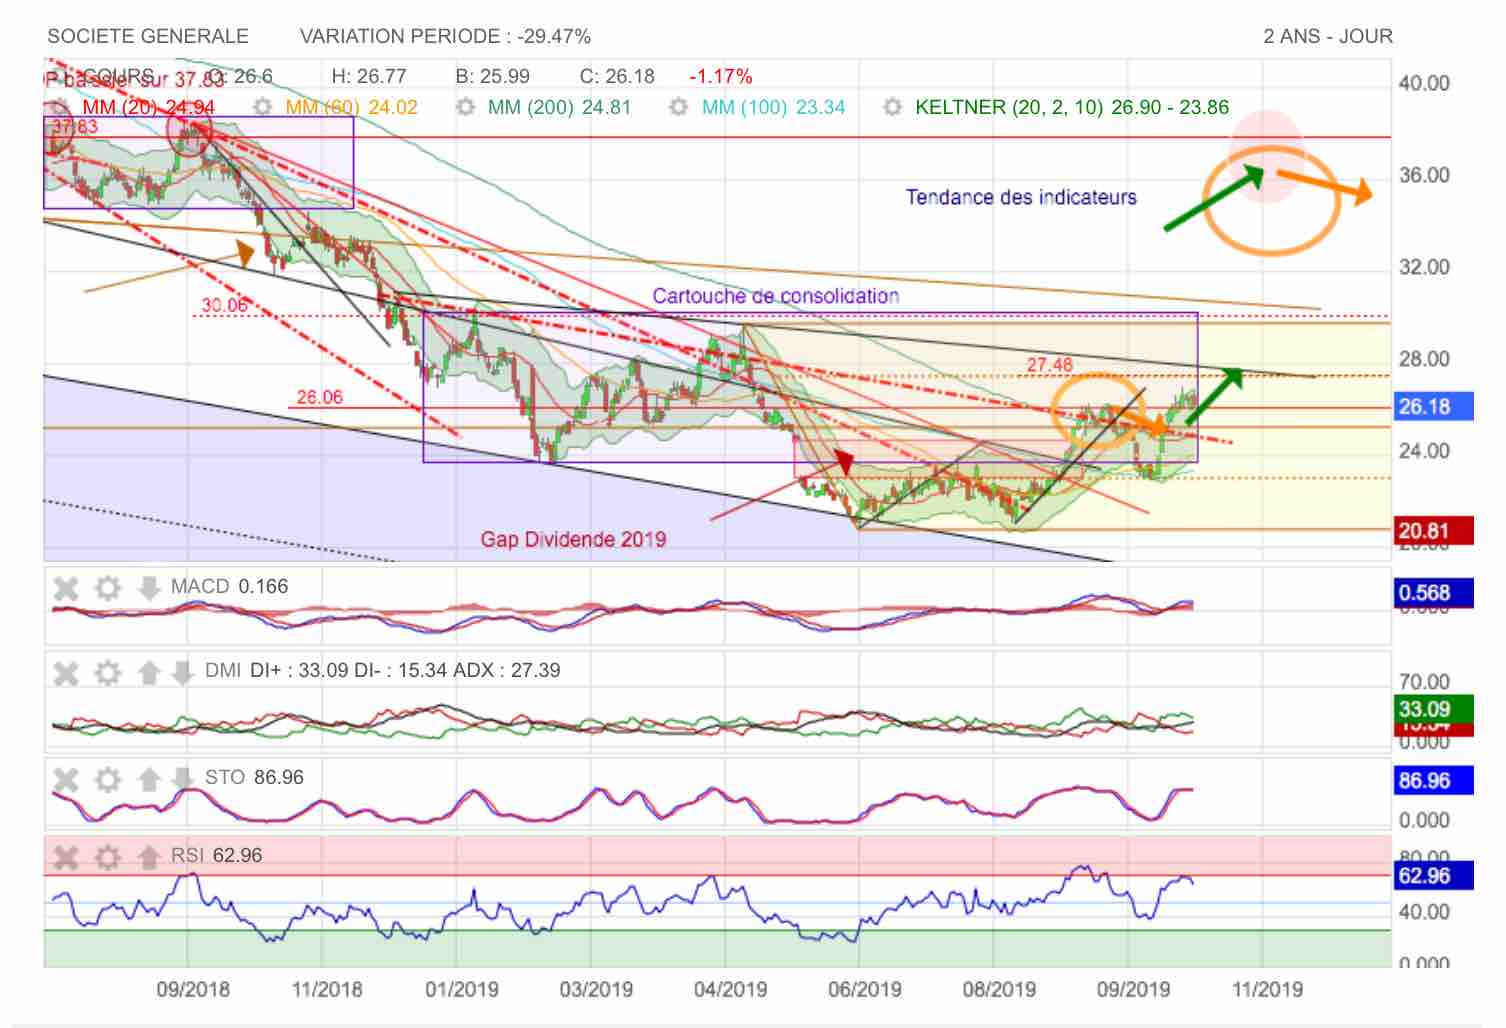The image size is (1506, 1028).
Task: Click the C: 26.18 close value
Action: [x=617, y=77]
